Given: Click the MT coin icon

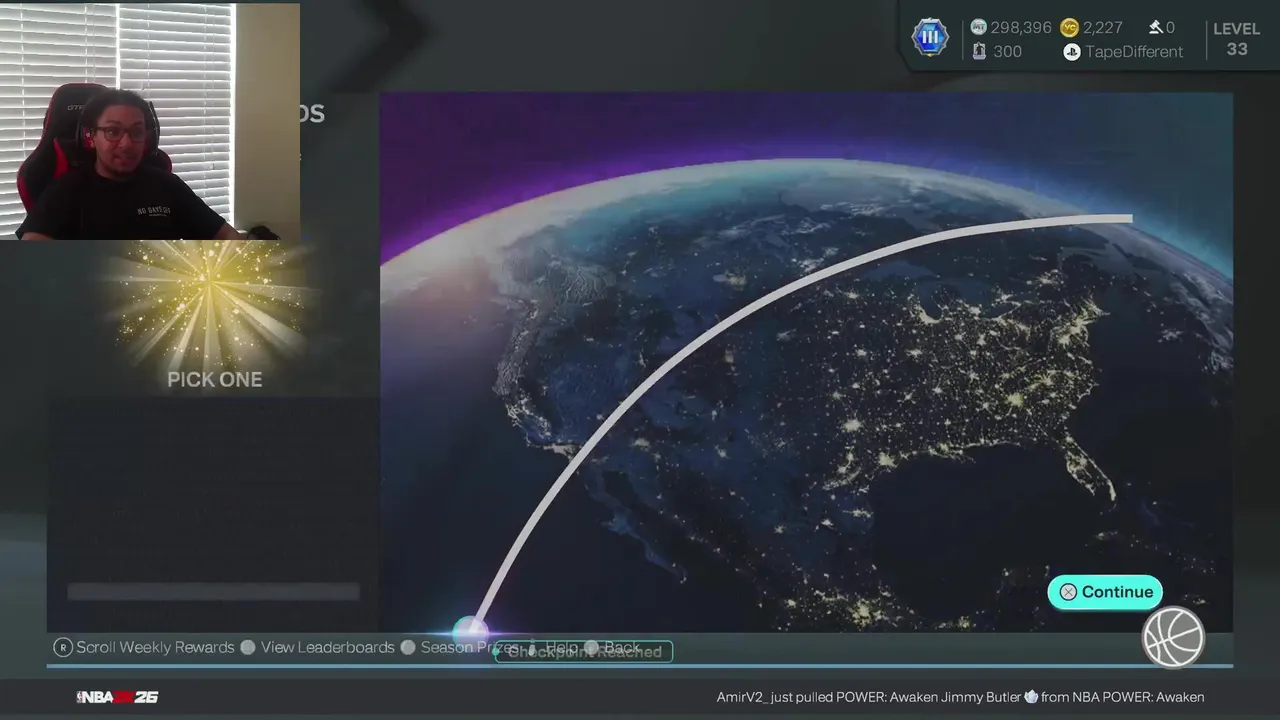Looking at the screenshot, I should click(978, 27).
